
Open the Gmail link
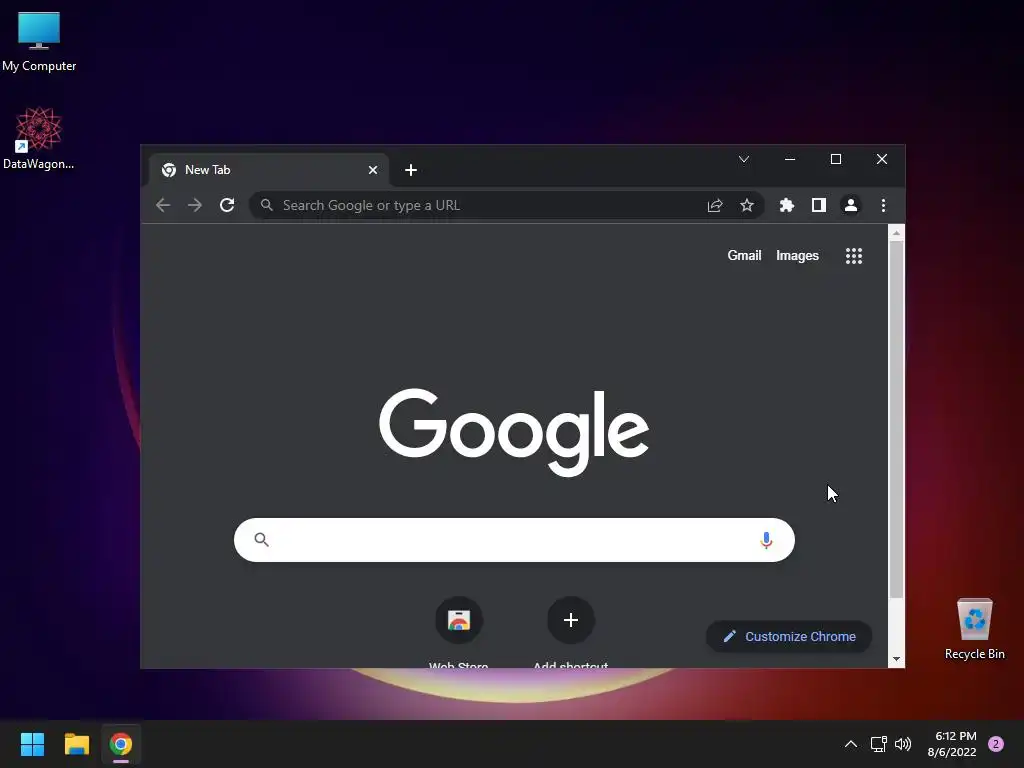point(744,255)
